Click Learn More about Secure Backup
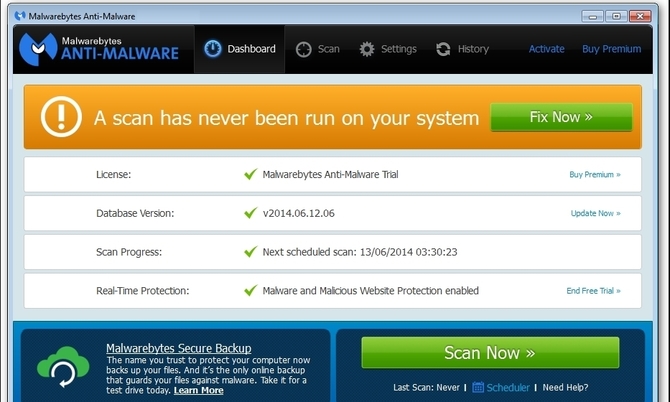The width and height of the screenshot is (670, 402). point(198,390)
